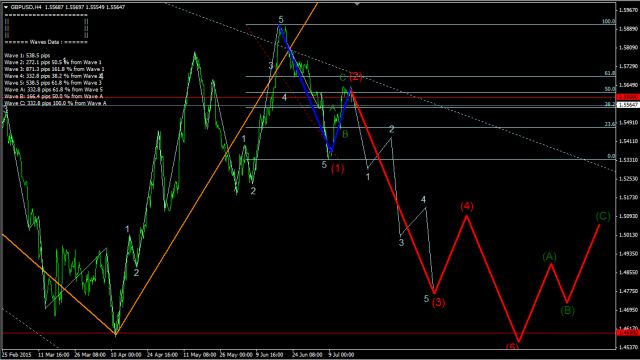
Task: Click the triangle arrow beside GBPUSD,H4 title
Action: pyautogui.click(x=6, y=7)
